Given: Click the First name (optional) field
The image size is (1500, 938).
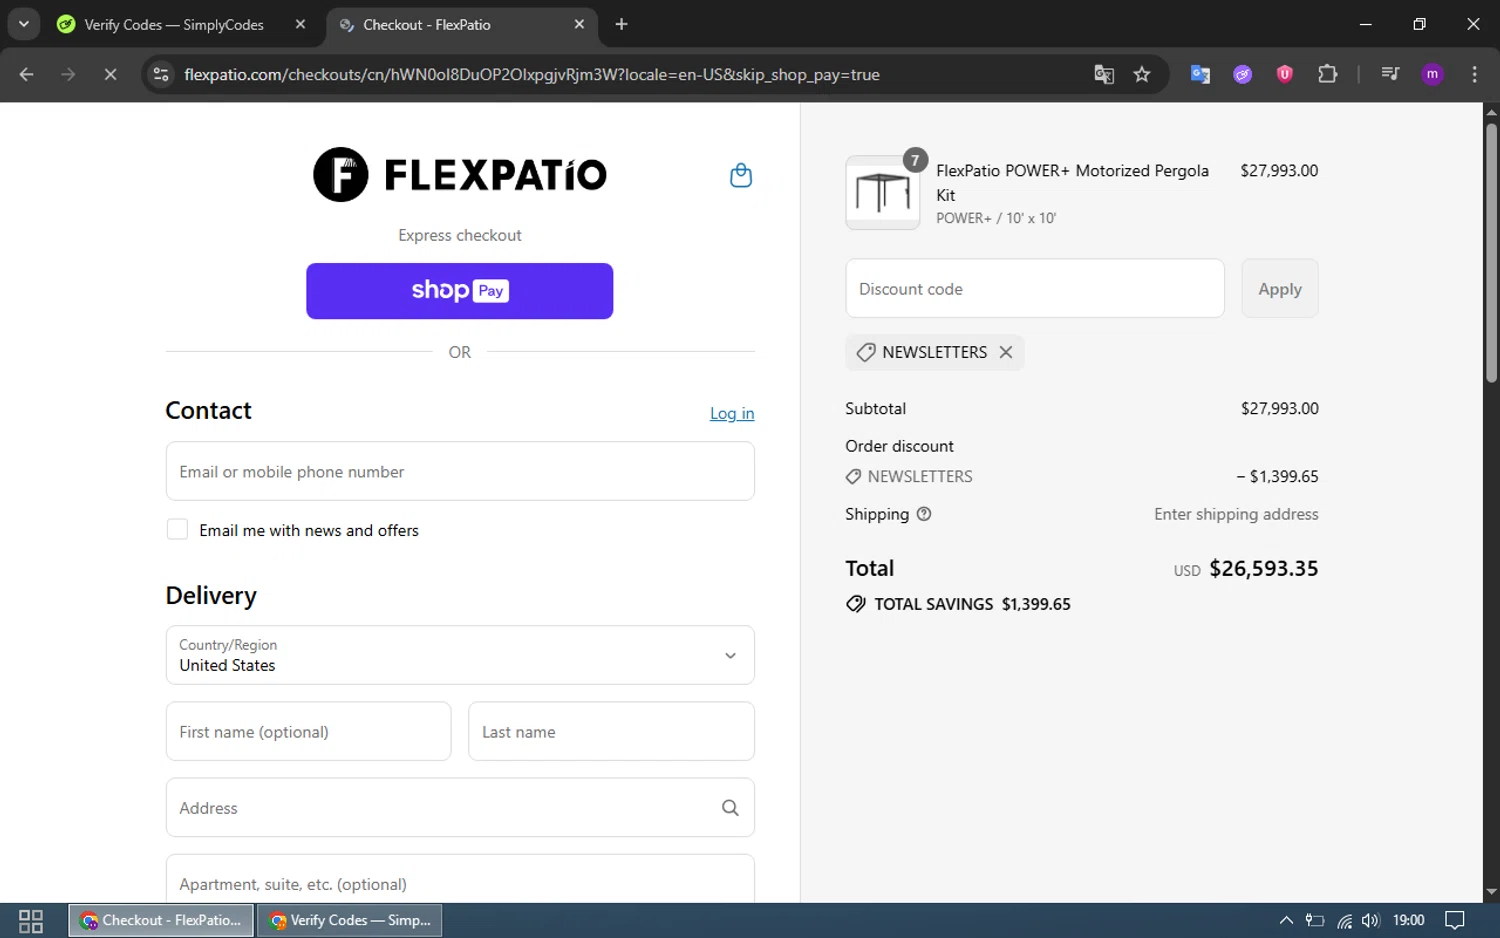Looking at the screenshot, I should [308, 731].
